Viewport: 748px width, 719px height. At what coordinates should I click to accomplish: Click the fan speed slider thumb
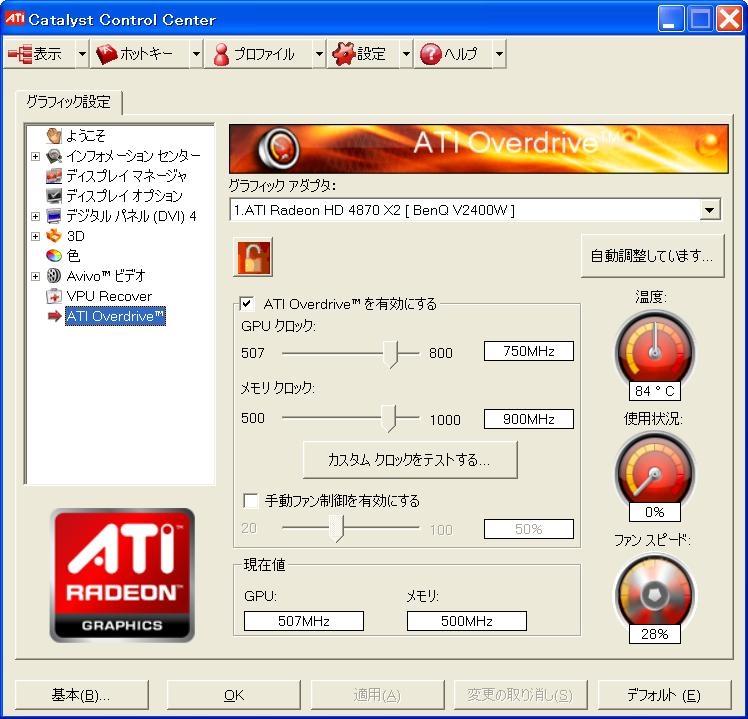pos(337,528)
